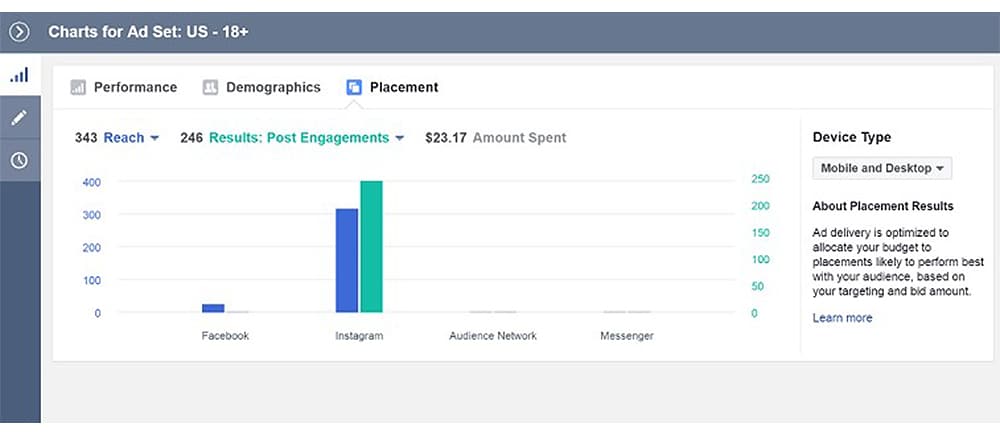Select the Placement tab label
This screenshot has width=1000, height=436.
click(404, 87)
